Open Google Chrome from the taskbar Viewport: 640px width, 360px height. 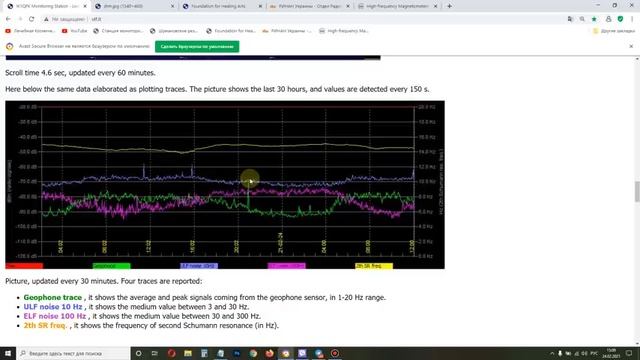click(x=253, y=353)
